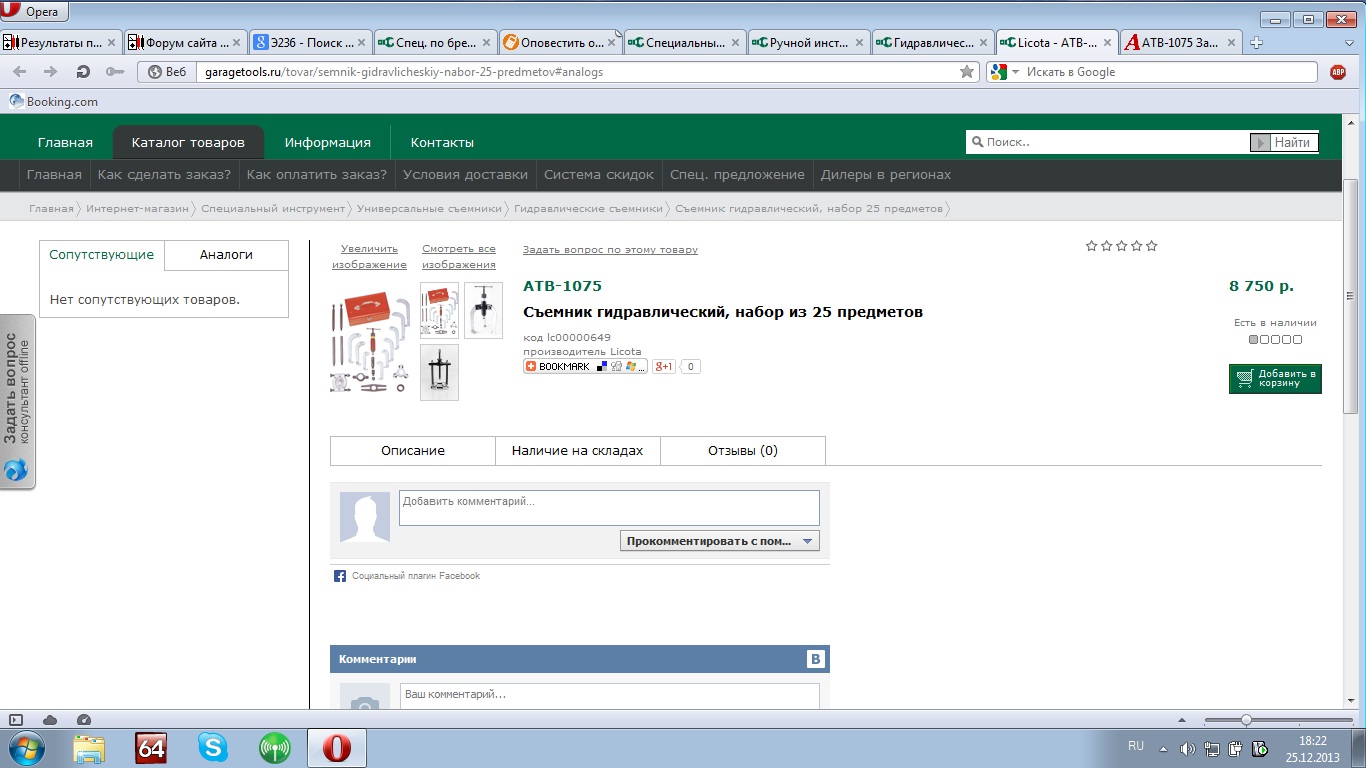Screen dimensions: 1366x768
Task: Go to 'Гидравлические съемники' breadcrumb
Action: (588, 209)
